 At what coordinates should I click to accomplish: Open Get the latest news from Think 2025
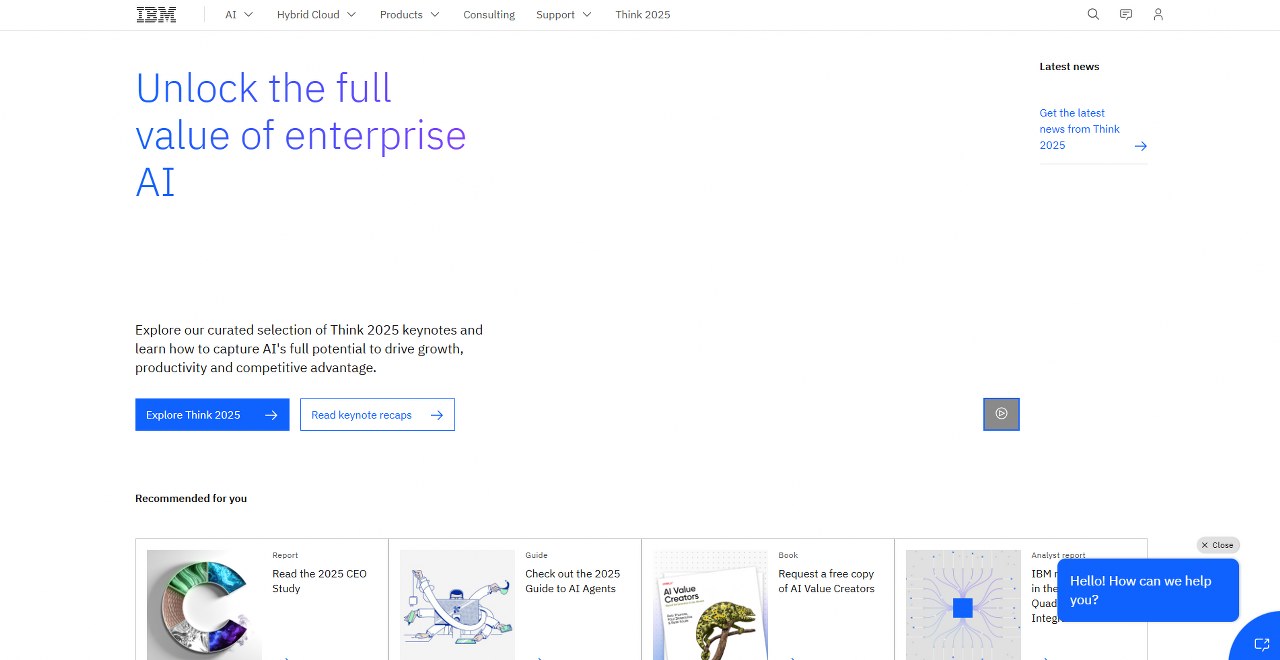(x=1080, y=129)
